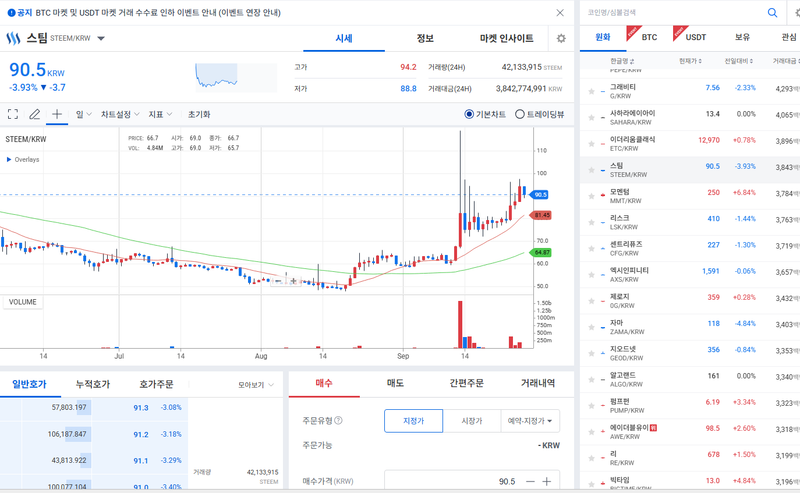The height and width of the screenshot is (493, 800).
Task: Open the STEEM/KRW coin selector dropdown
Action: click(x=101, y=38)
